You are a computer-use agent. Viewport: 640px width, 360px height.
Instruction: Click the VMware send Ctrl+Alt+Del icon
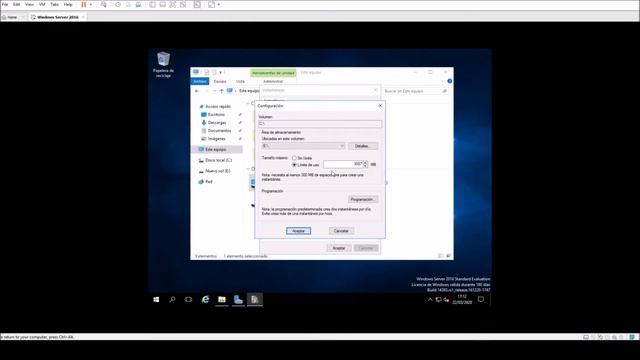click(x=104, y=4)
